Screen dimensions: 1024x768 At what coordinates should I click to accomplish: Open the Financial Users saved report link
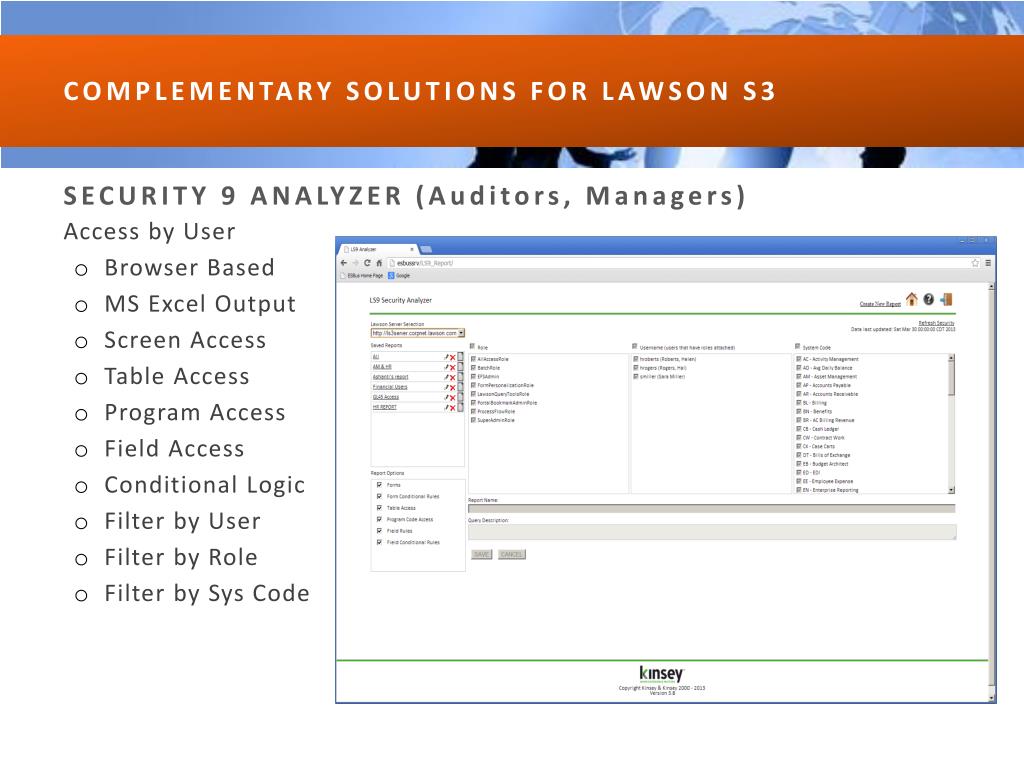coord(390,387)
